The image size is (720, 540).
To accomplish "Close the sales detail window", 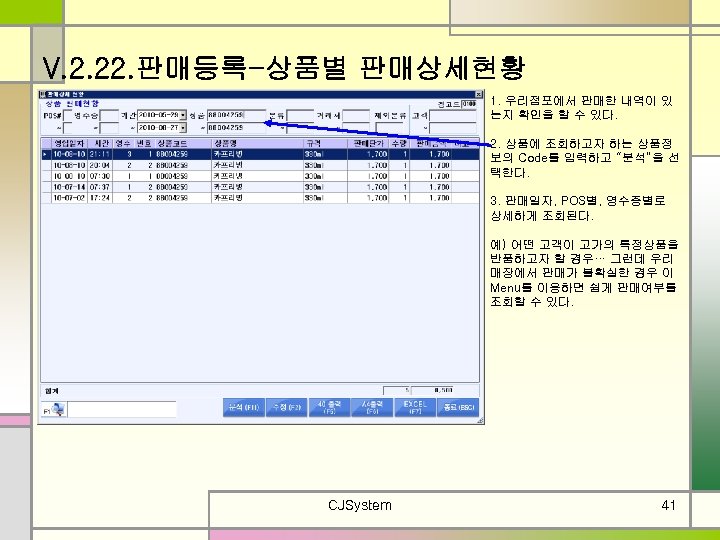I will coord(478,94).
